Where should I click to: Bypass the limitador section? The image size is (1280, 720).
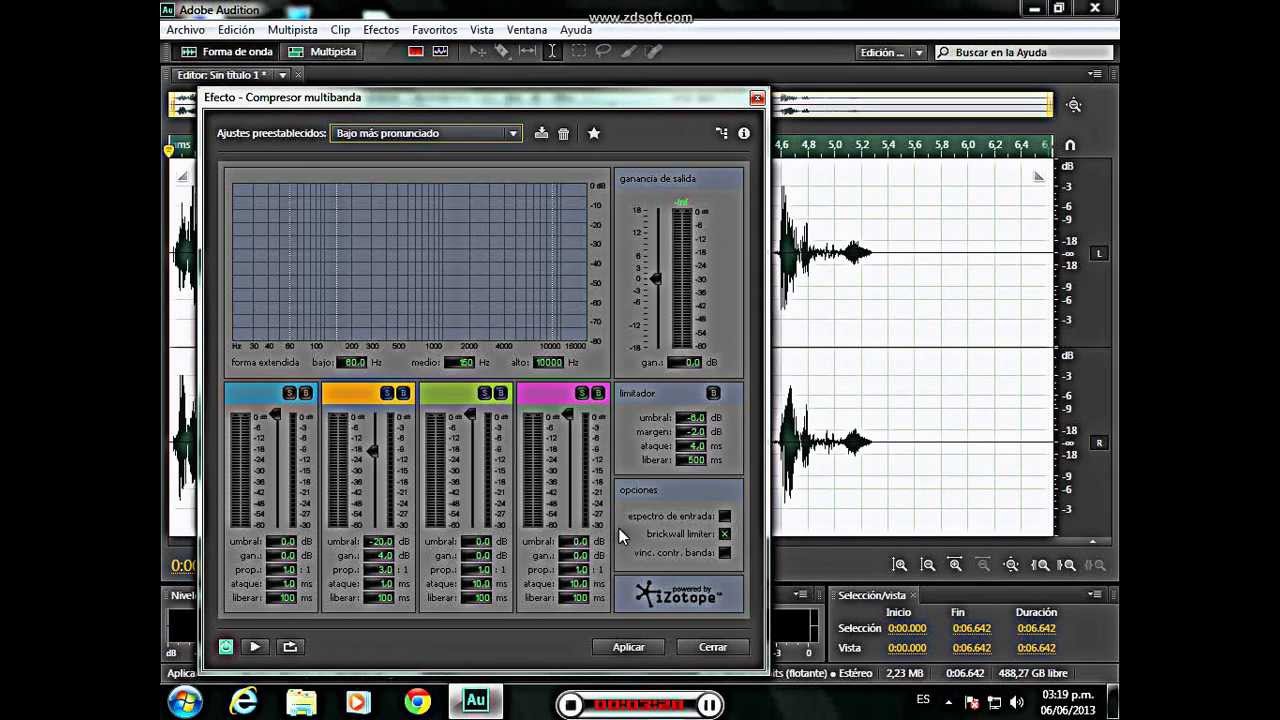(713, 393)
